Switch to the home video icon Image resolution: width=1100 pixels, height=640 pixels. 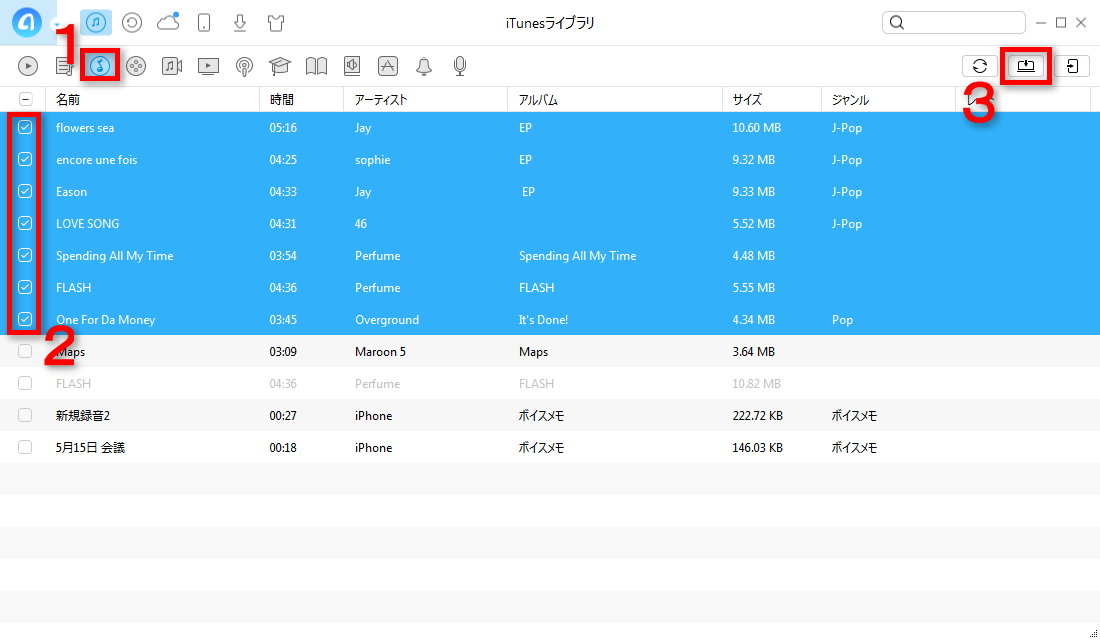click(x=172, y=66)
